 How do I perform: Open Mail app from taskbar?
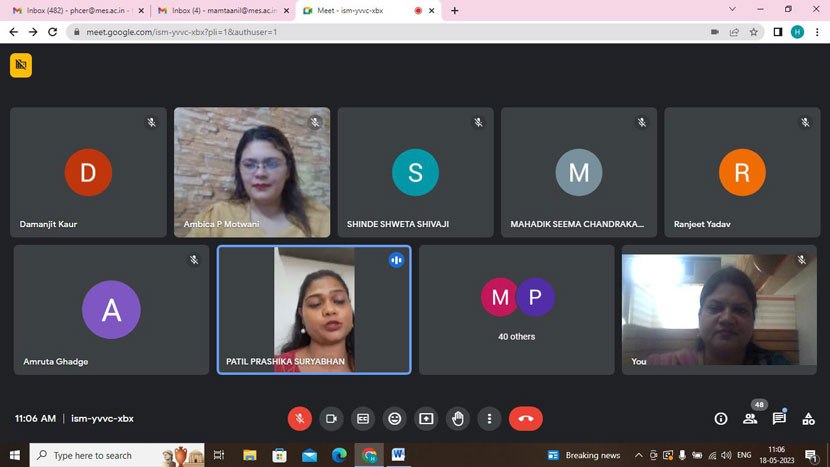point(309,455)
